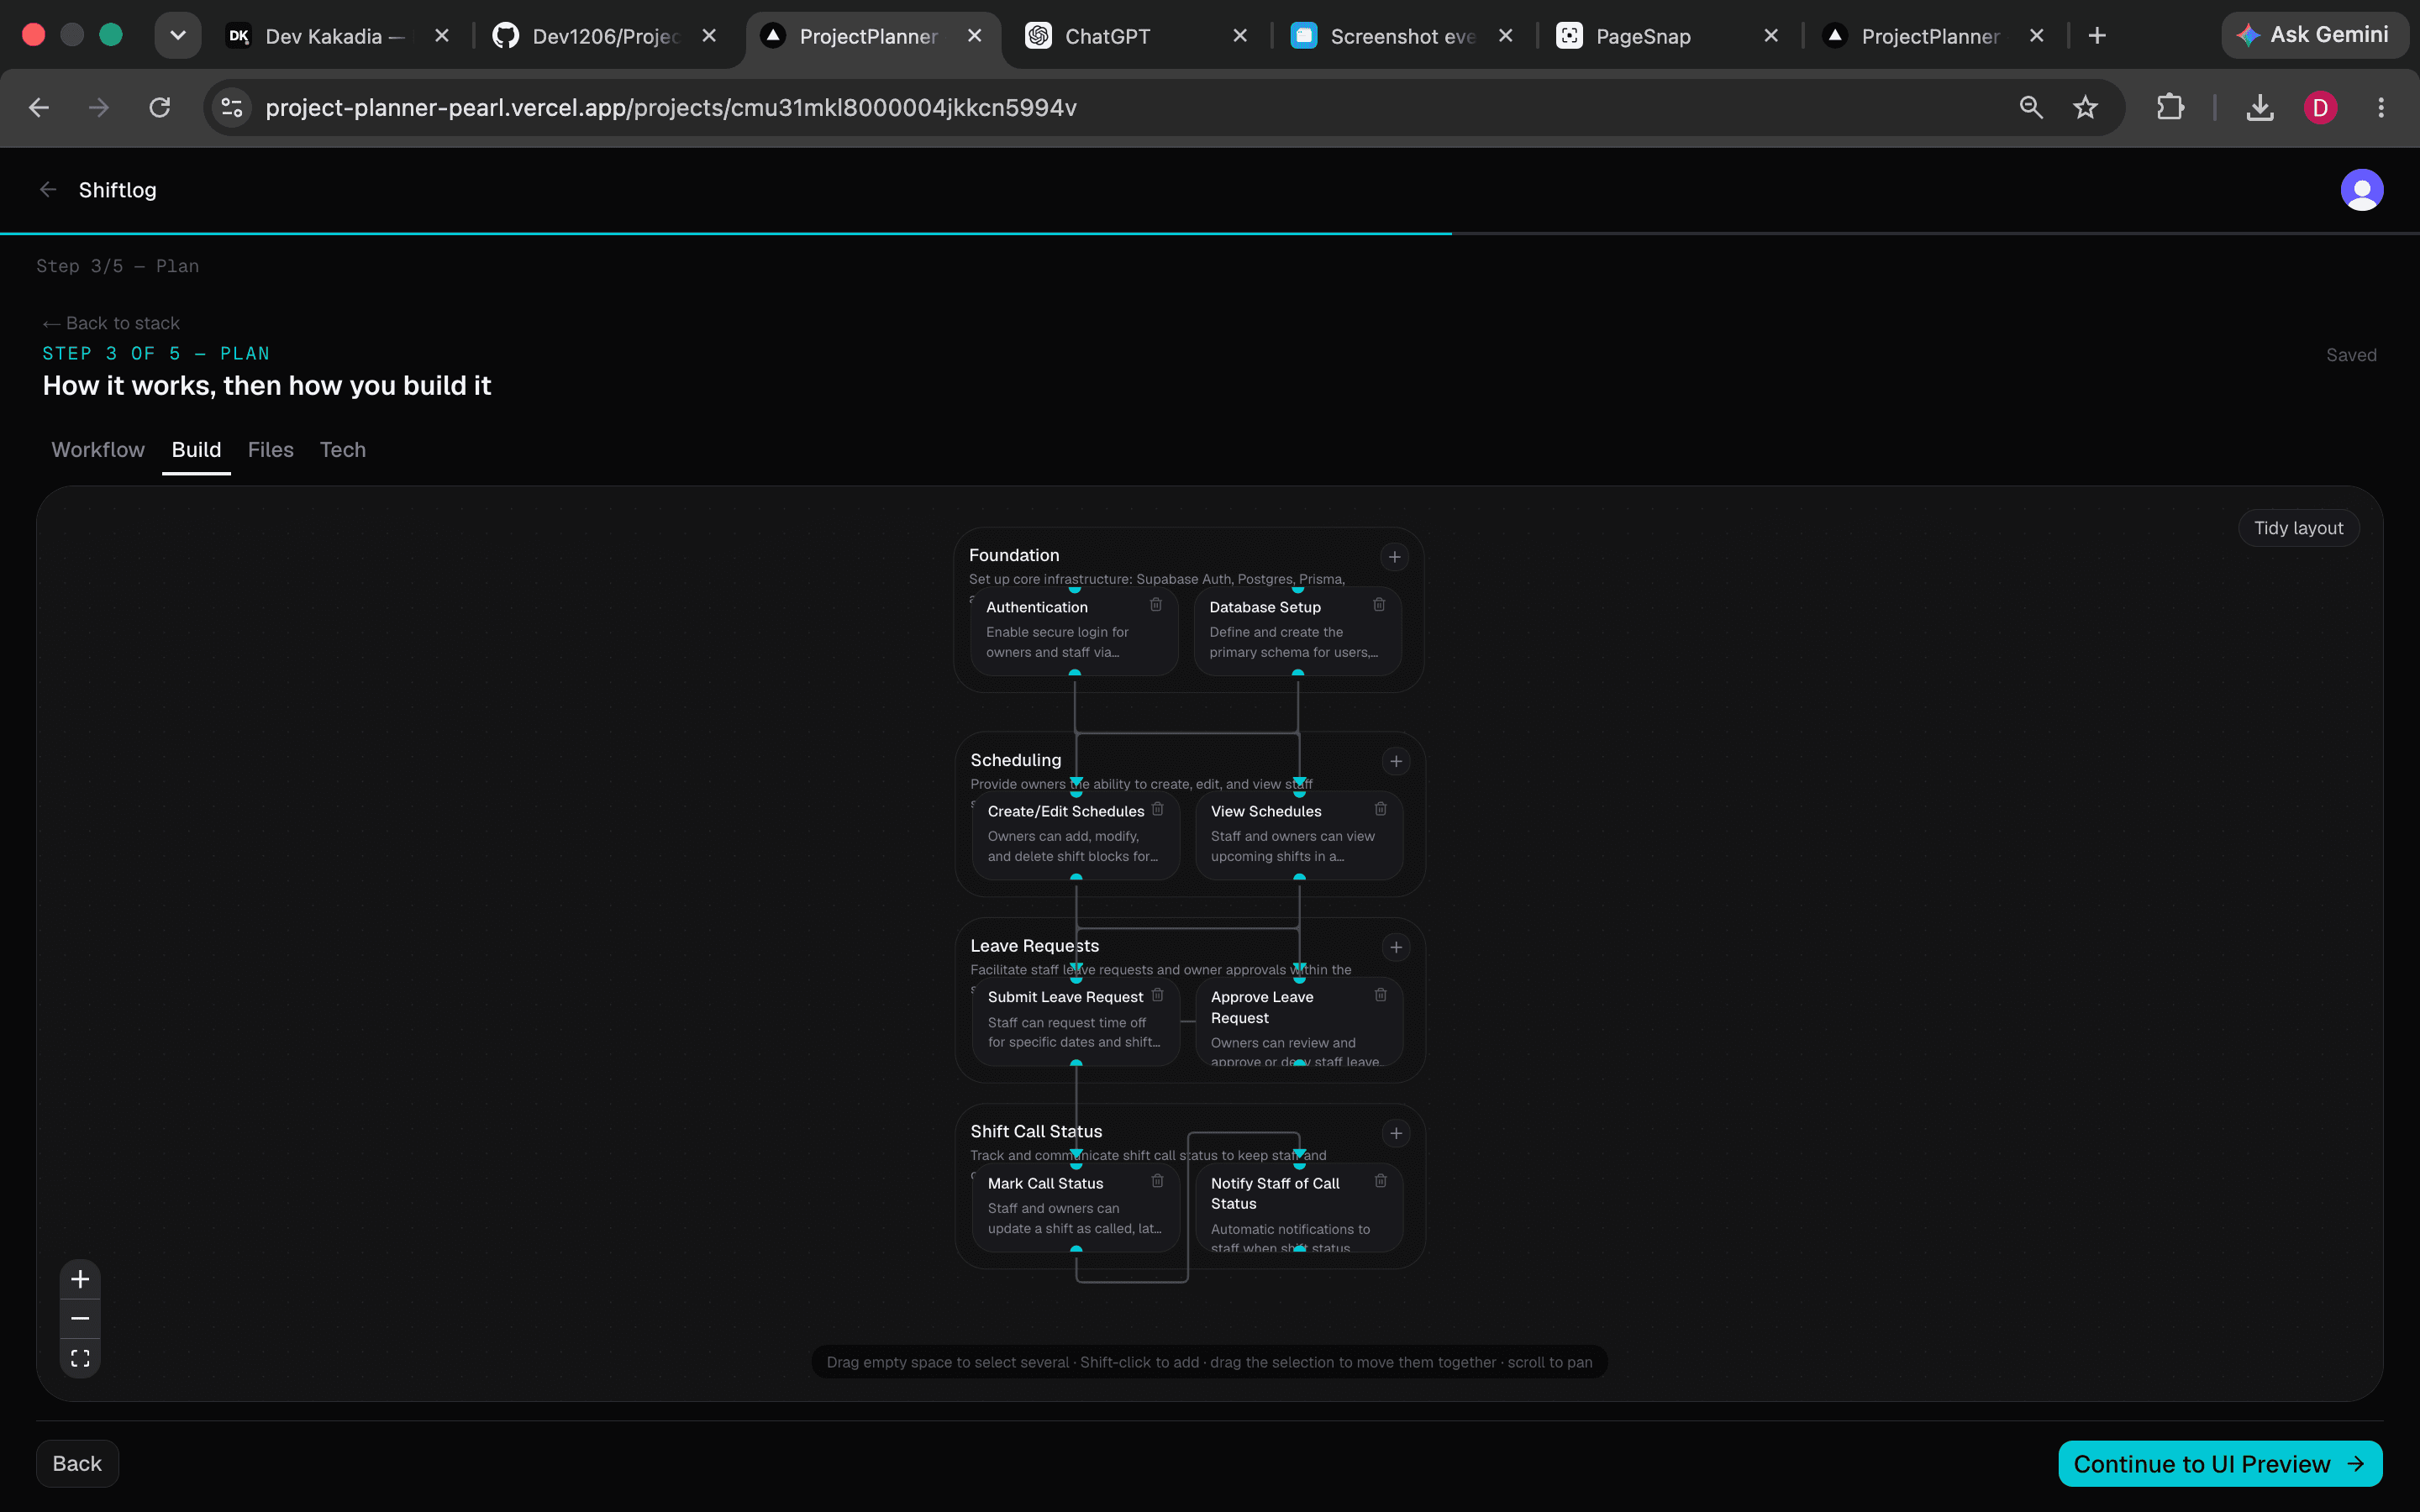Trash the Notify Staff of Call Status card
Image resolution: width=2420 pixels, height=1512 pixels.
1380,1181
